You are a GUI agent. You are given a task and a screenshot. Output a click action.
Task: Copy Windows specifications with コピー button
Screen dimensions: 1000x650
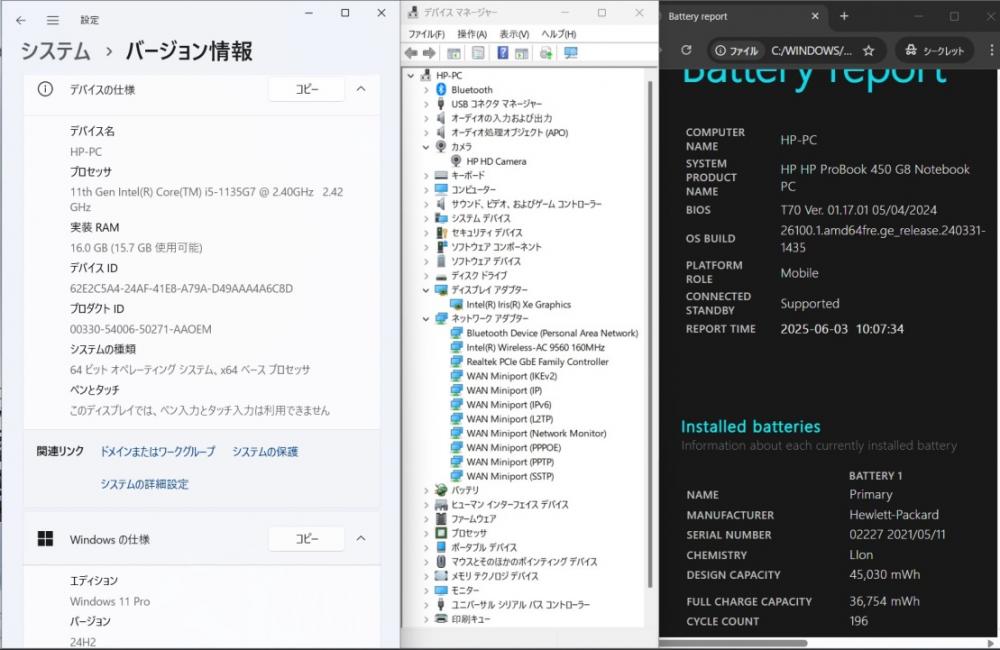(x=307, y=539)
